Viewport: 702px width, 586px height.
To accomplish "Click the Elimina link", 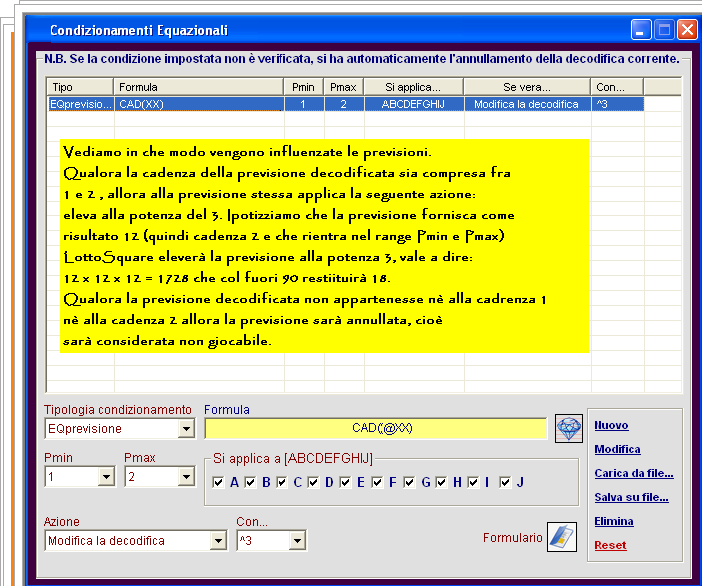I will [614, 522].
